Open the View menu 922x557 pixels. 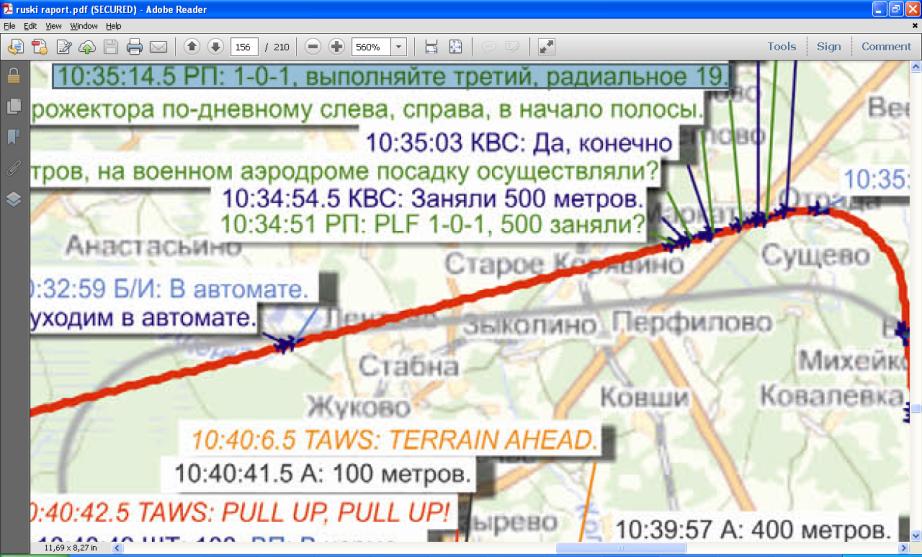pyautogui.click(x=54, y=26)
